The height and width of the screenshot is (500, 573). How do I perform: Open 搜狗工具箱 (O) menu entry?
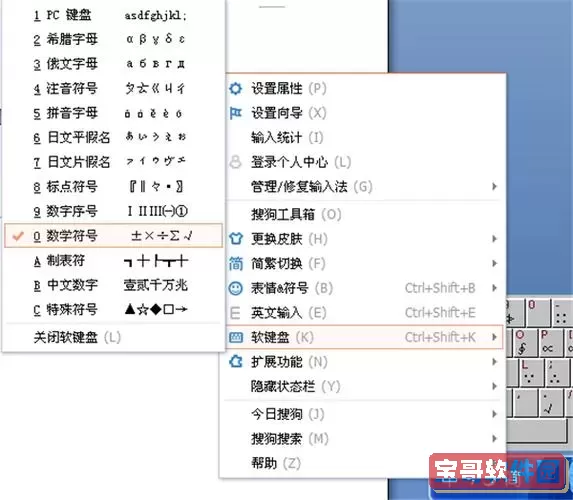(x=364, y=214)
